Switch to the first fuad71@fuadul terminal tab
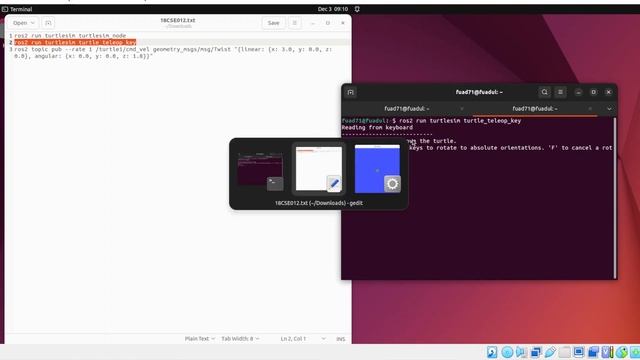 (x=407, y=109)
